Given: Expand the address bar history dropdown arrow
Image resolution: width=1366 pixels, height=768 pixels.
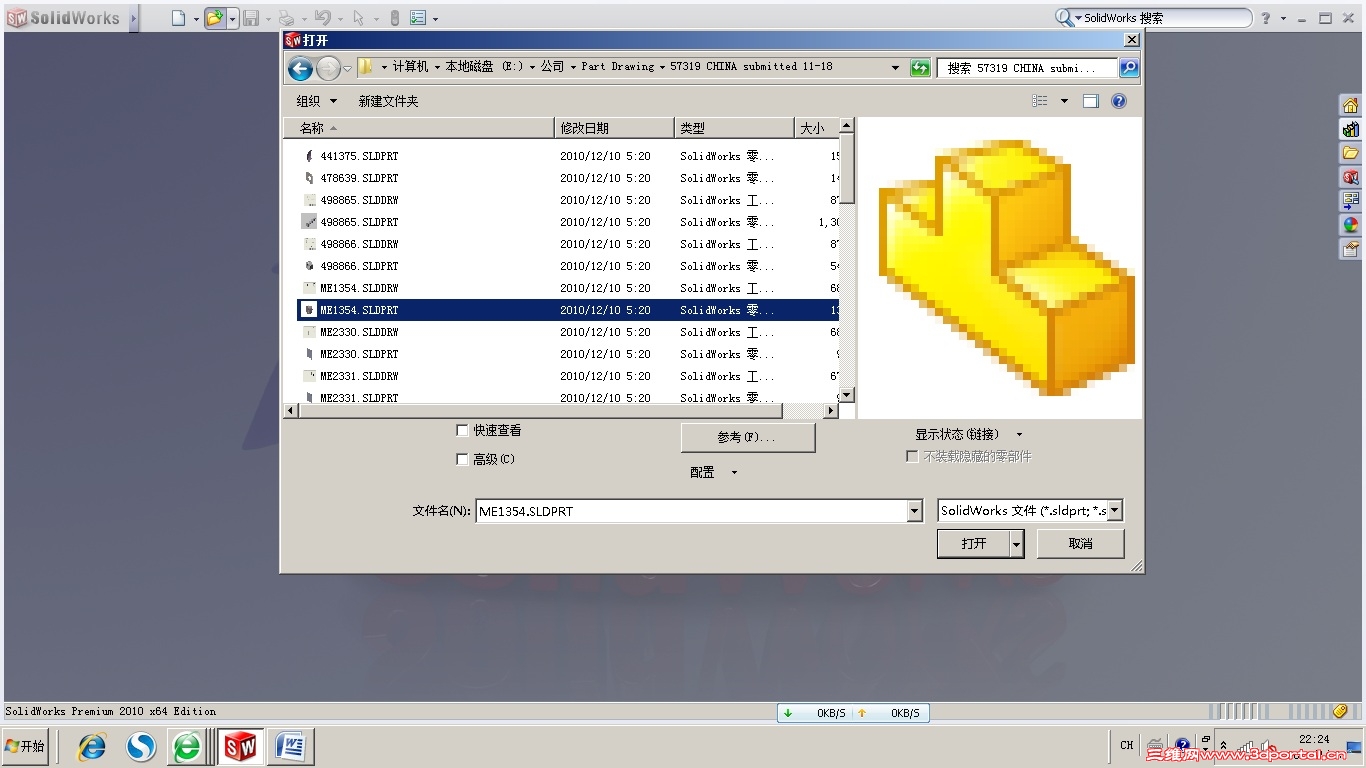Looking at the screenshot, I should [895, 68].
